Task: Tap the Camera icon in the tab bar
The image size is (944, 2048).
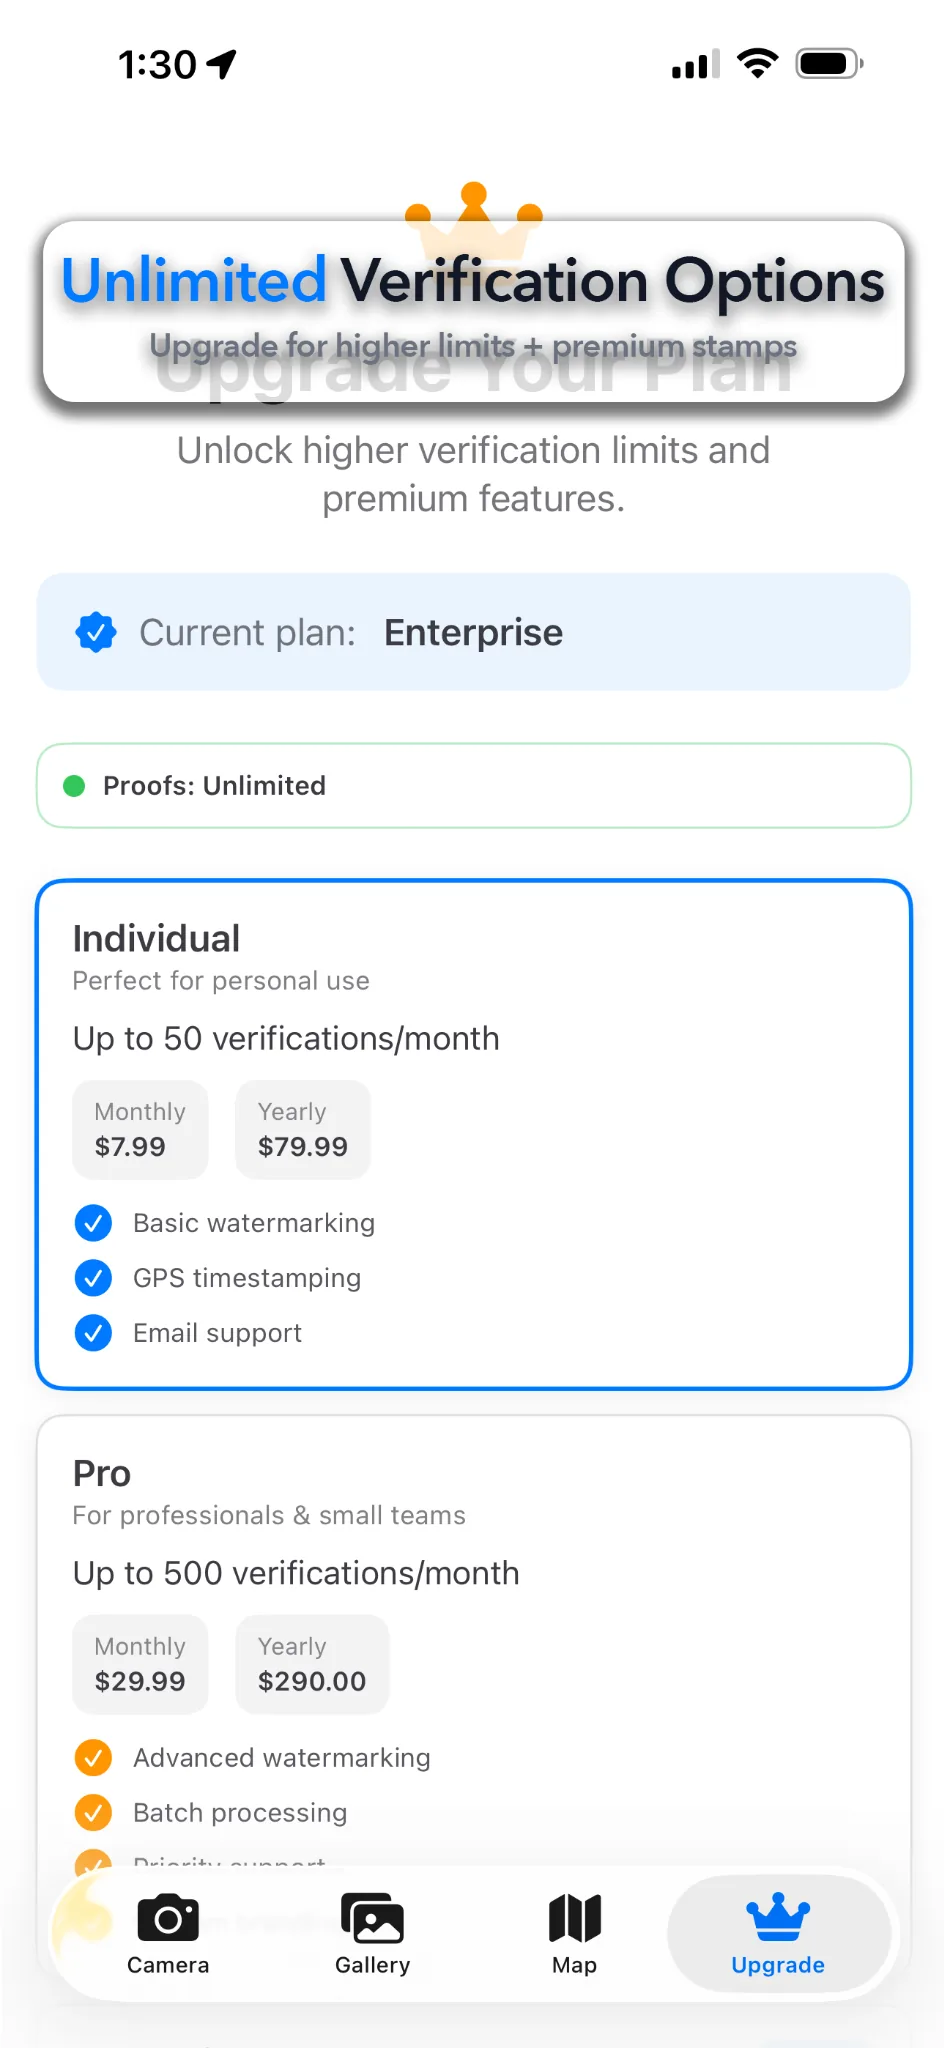Action: pos(168,1919)
